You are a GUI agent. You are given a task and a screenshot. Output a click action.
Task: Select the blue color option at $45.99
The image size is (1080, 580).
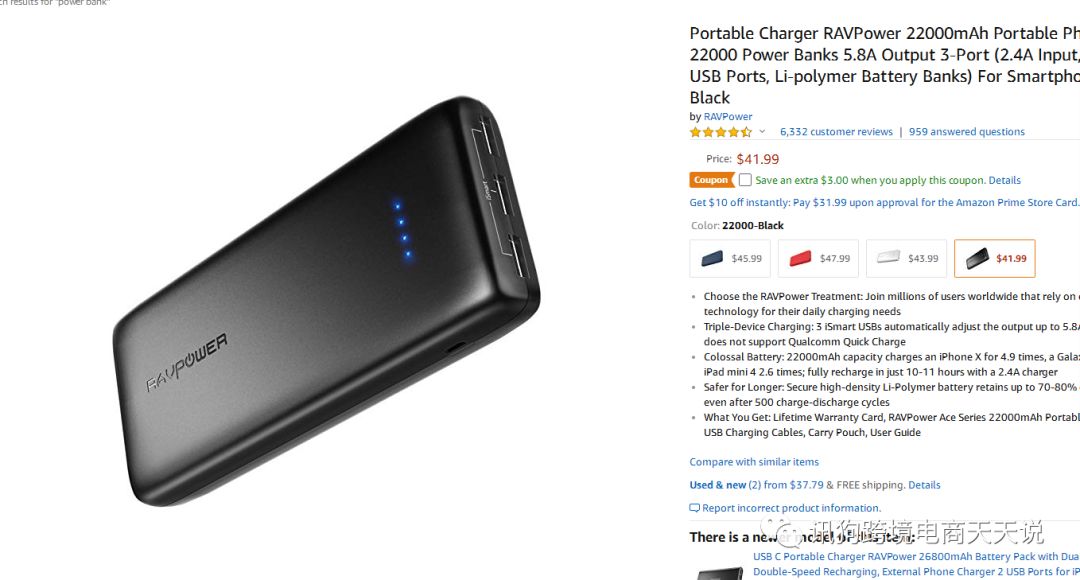pos(730,258)
